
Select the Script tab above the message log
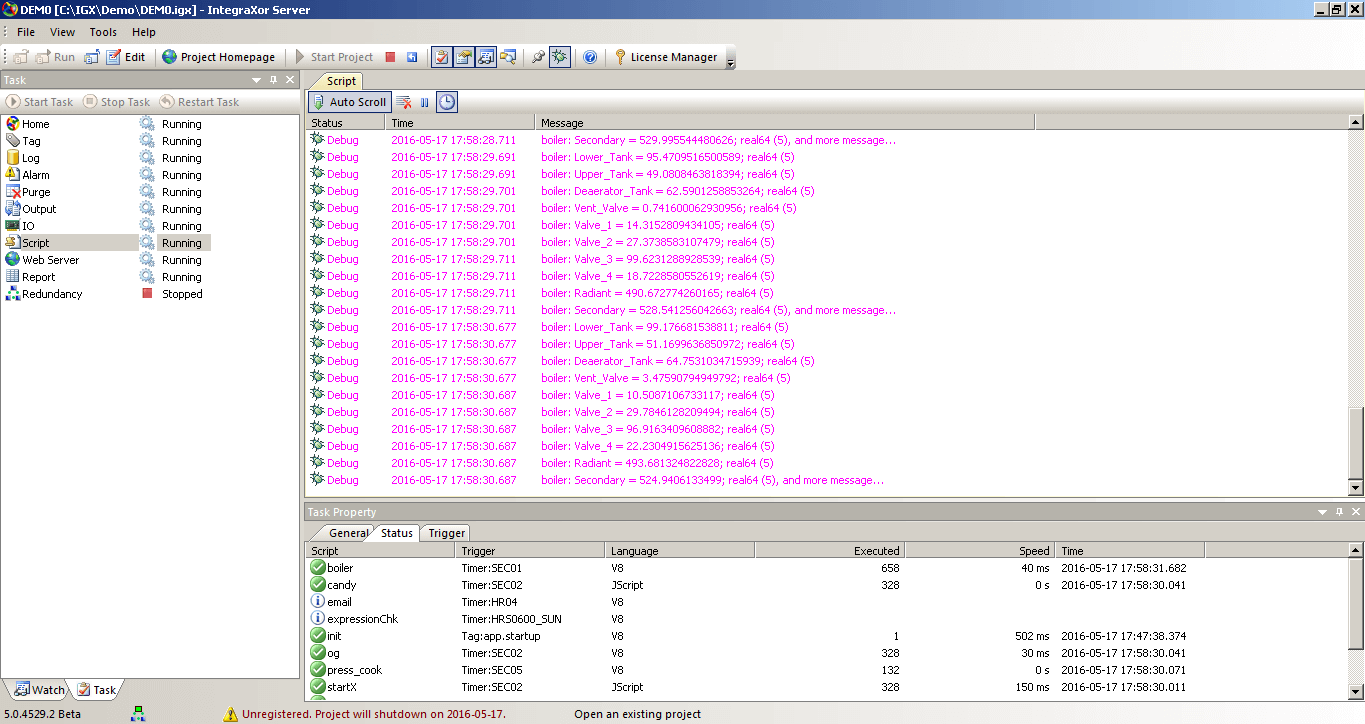(341, 81)
